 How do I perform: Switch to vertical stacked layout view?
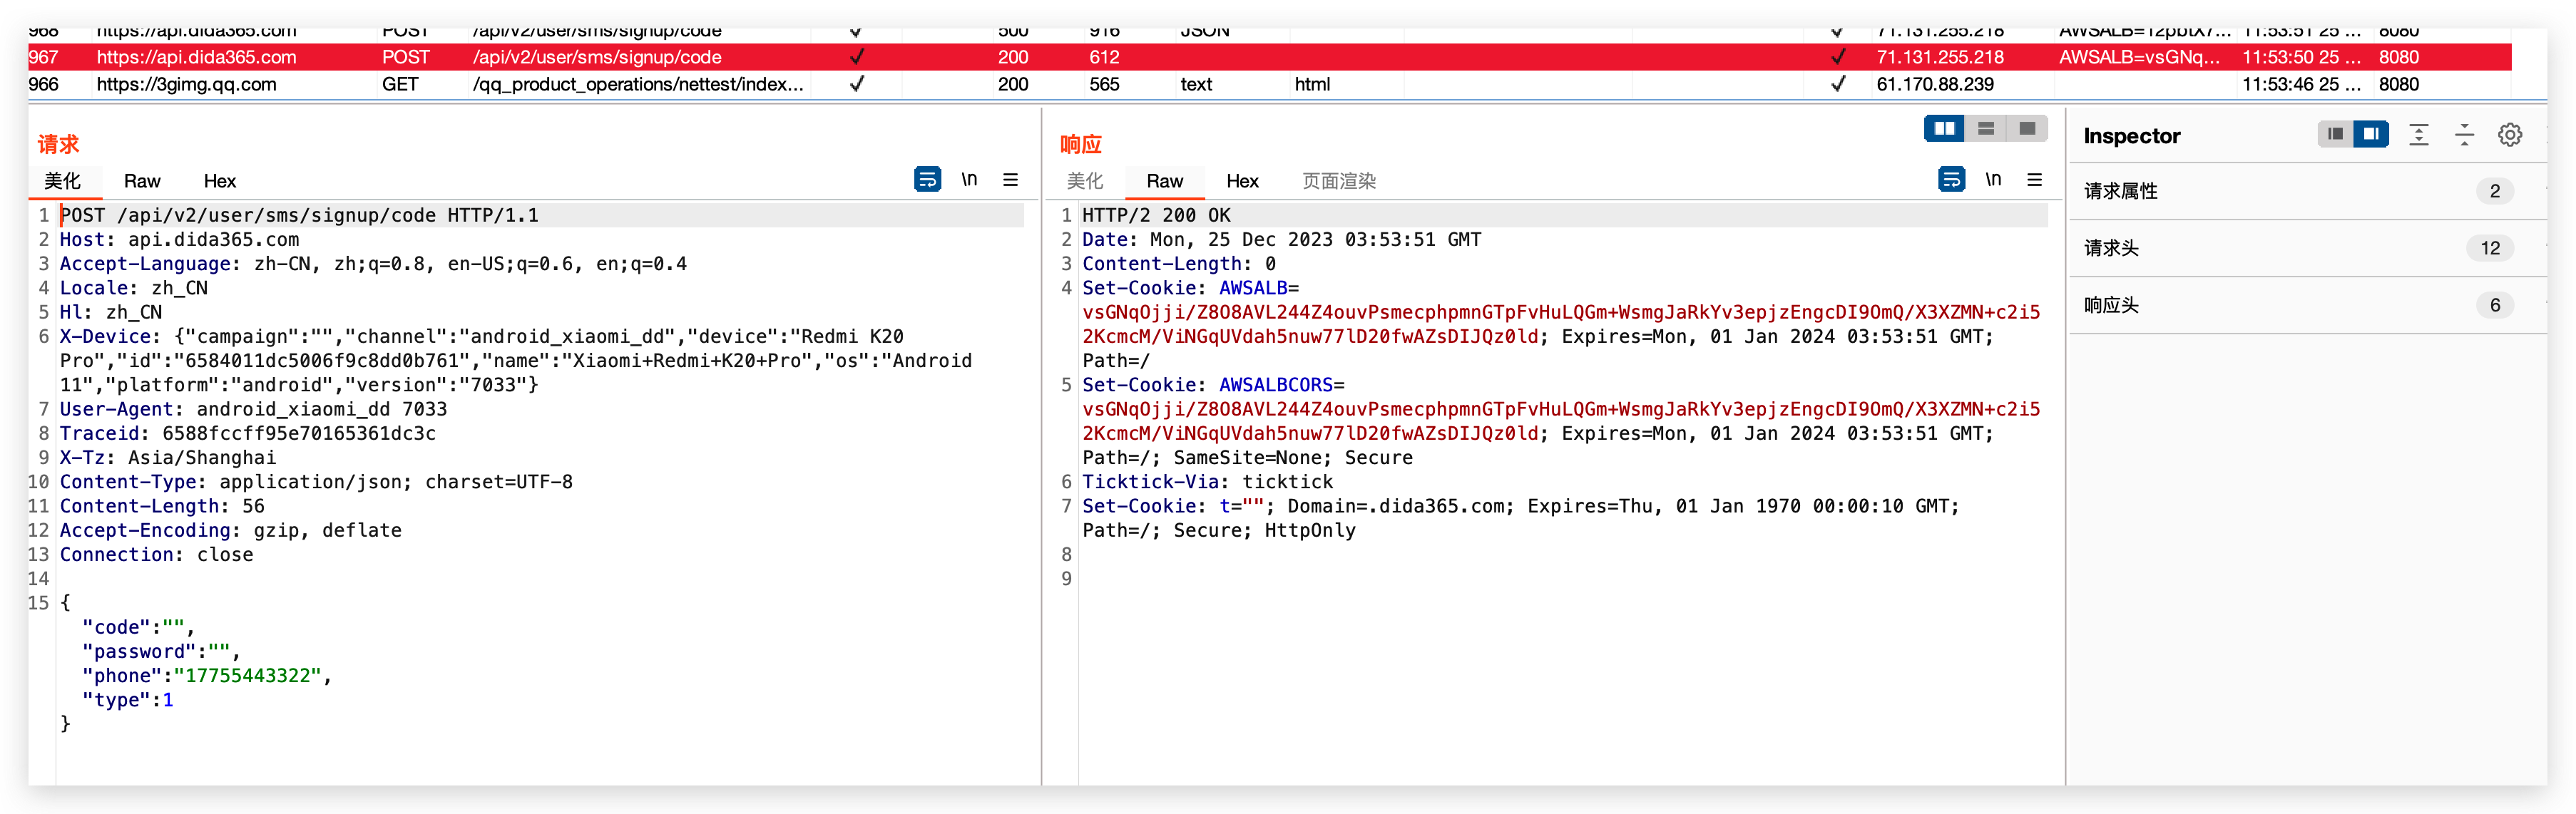point(1986,128)
